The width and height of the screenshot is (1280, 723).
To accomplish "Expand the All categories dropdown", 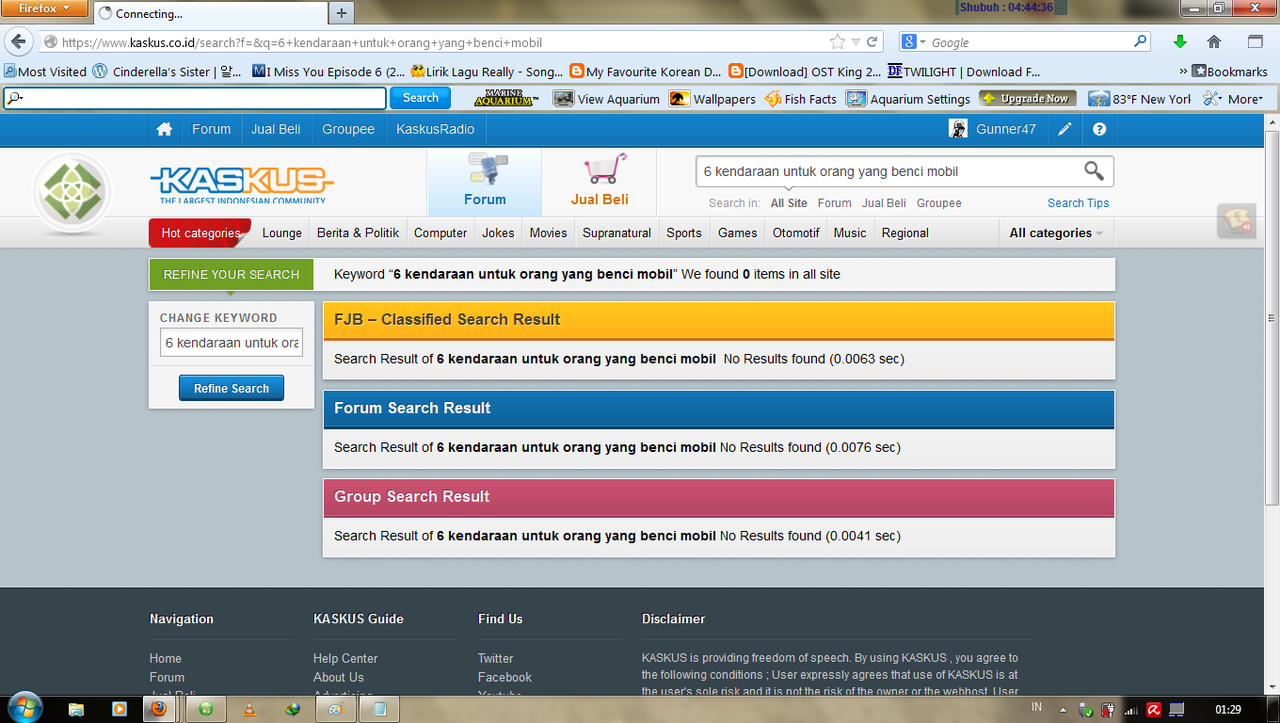I will [1056, 233].
